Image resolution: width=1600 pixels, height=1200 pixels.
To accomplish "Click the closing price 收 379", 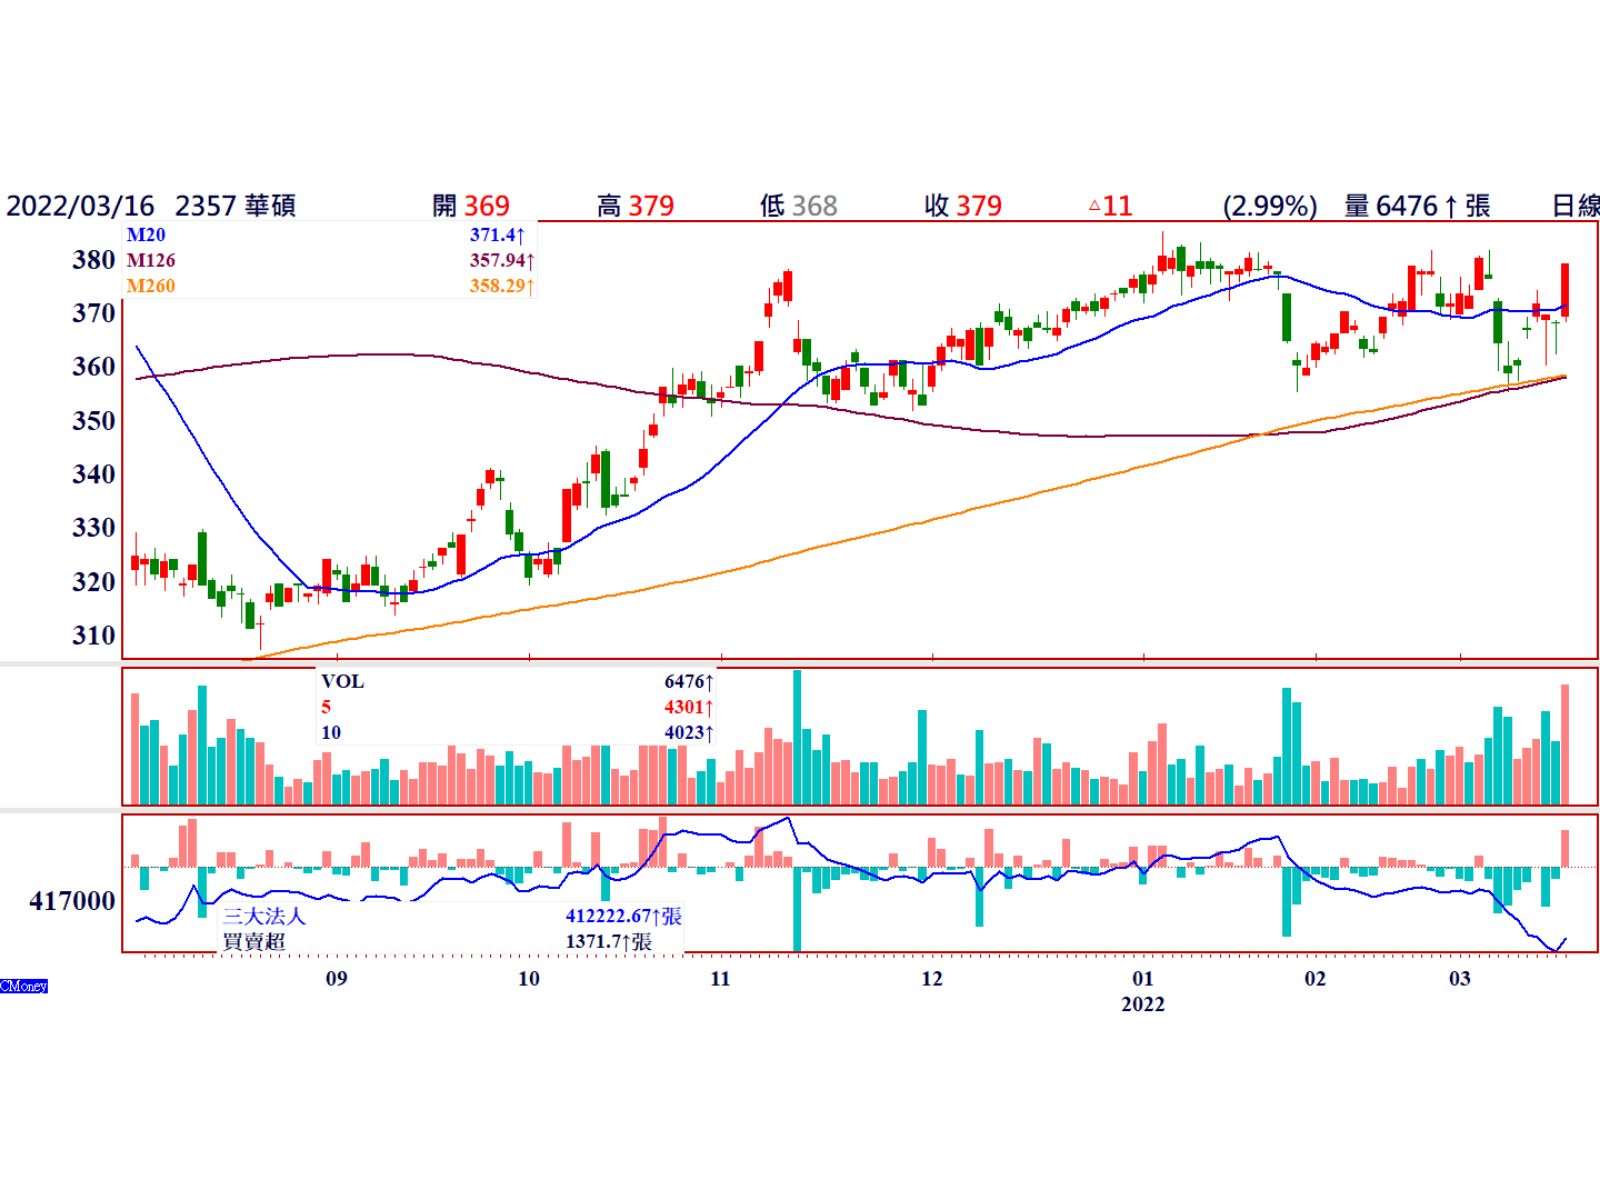I will pos(964,206).
